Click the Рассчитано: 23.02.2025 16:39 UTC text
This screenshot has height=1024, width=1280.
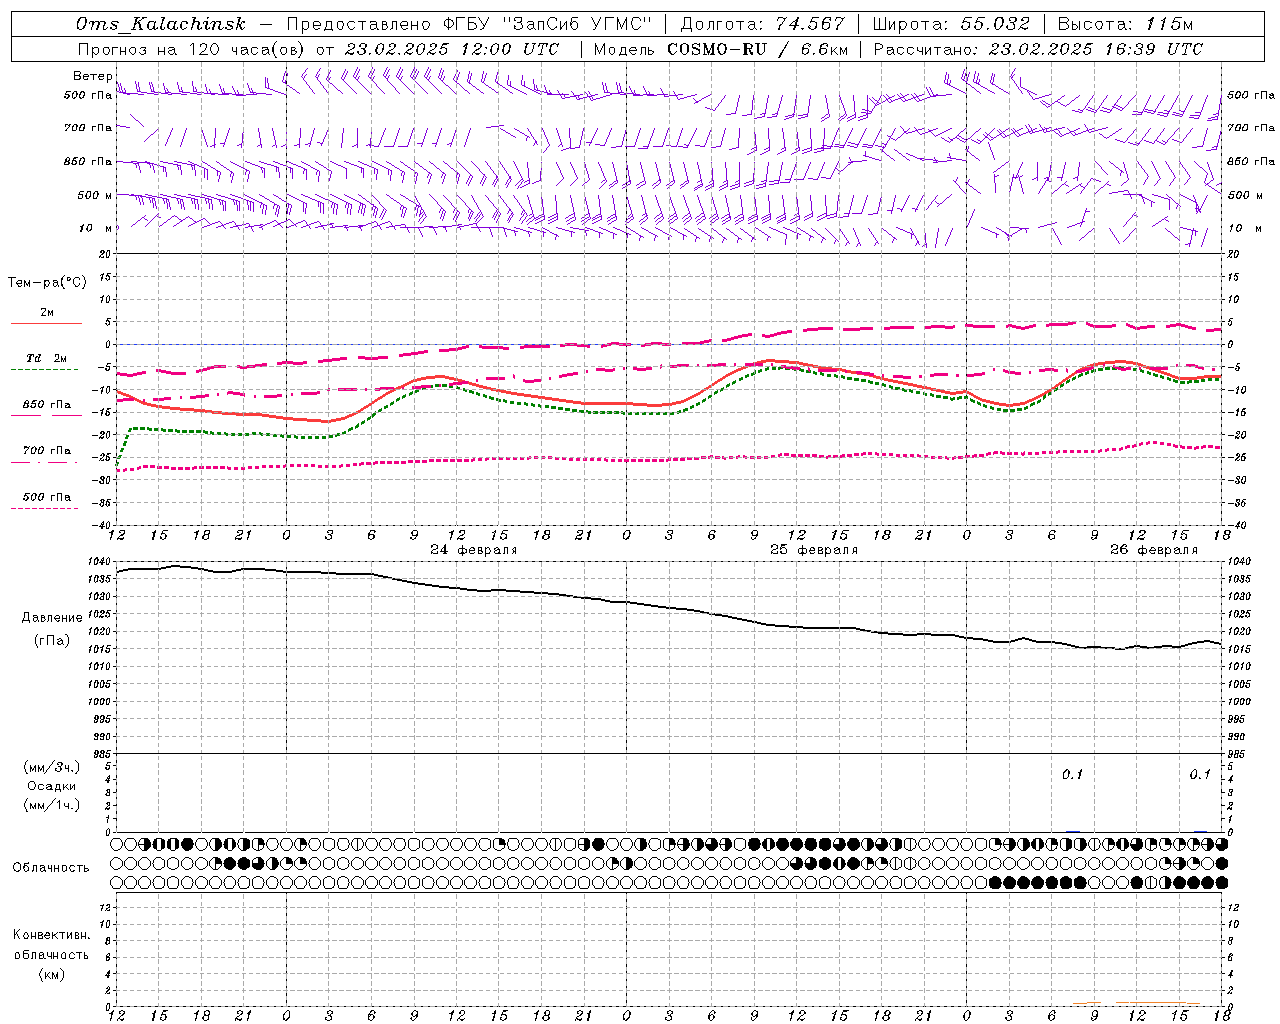pos(1038,49)
